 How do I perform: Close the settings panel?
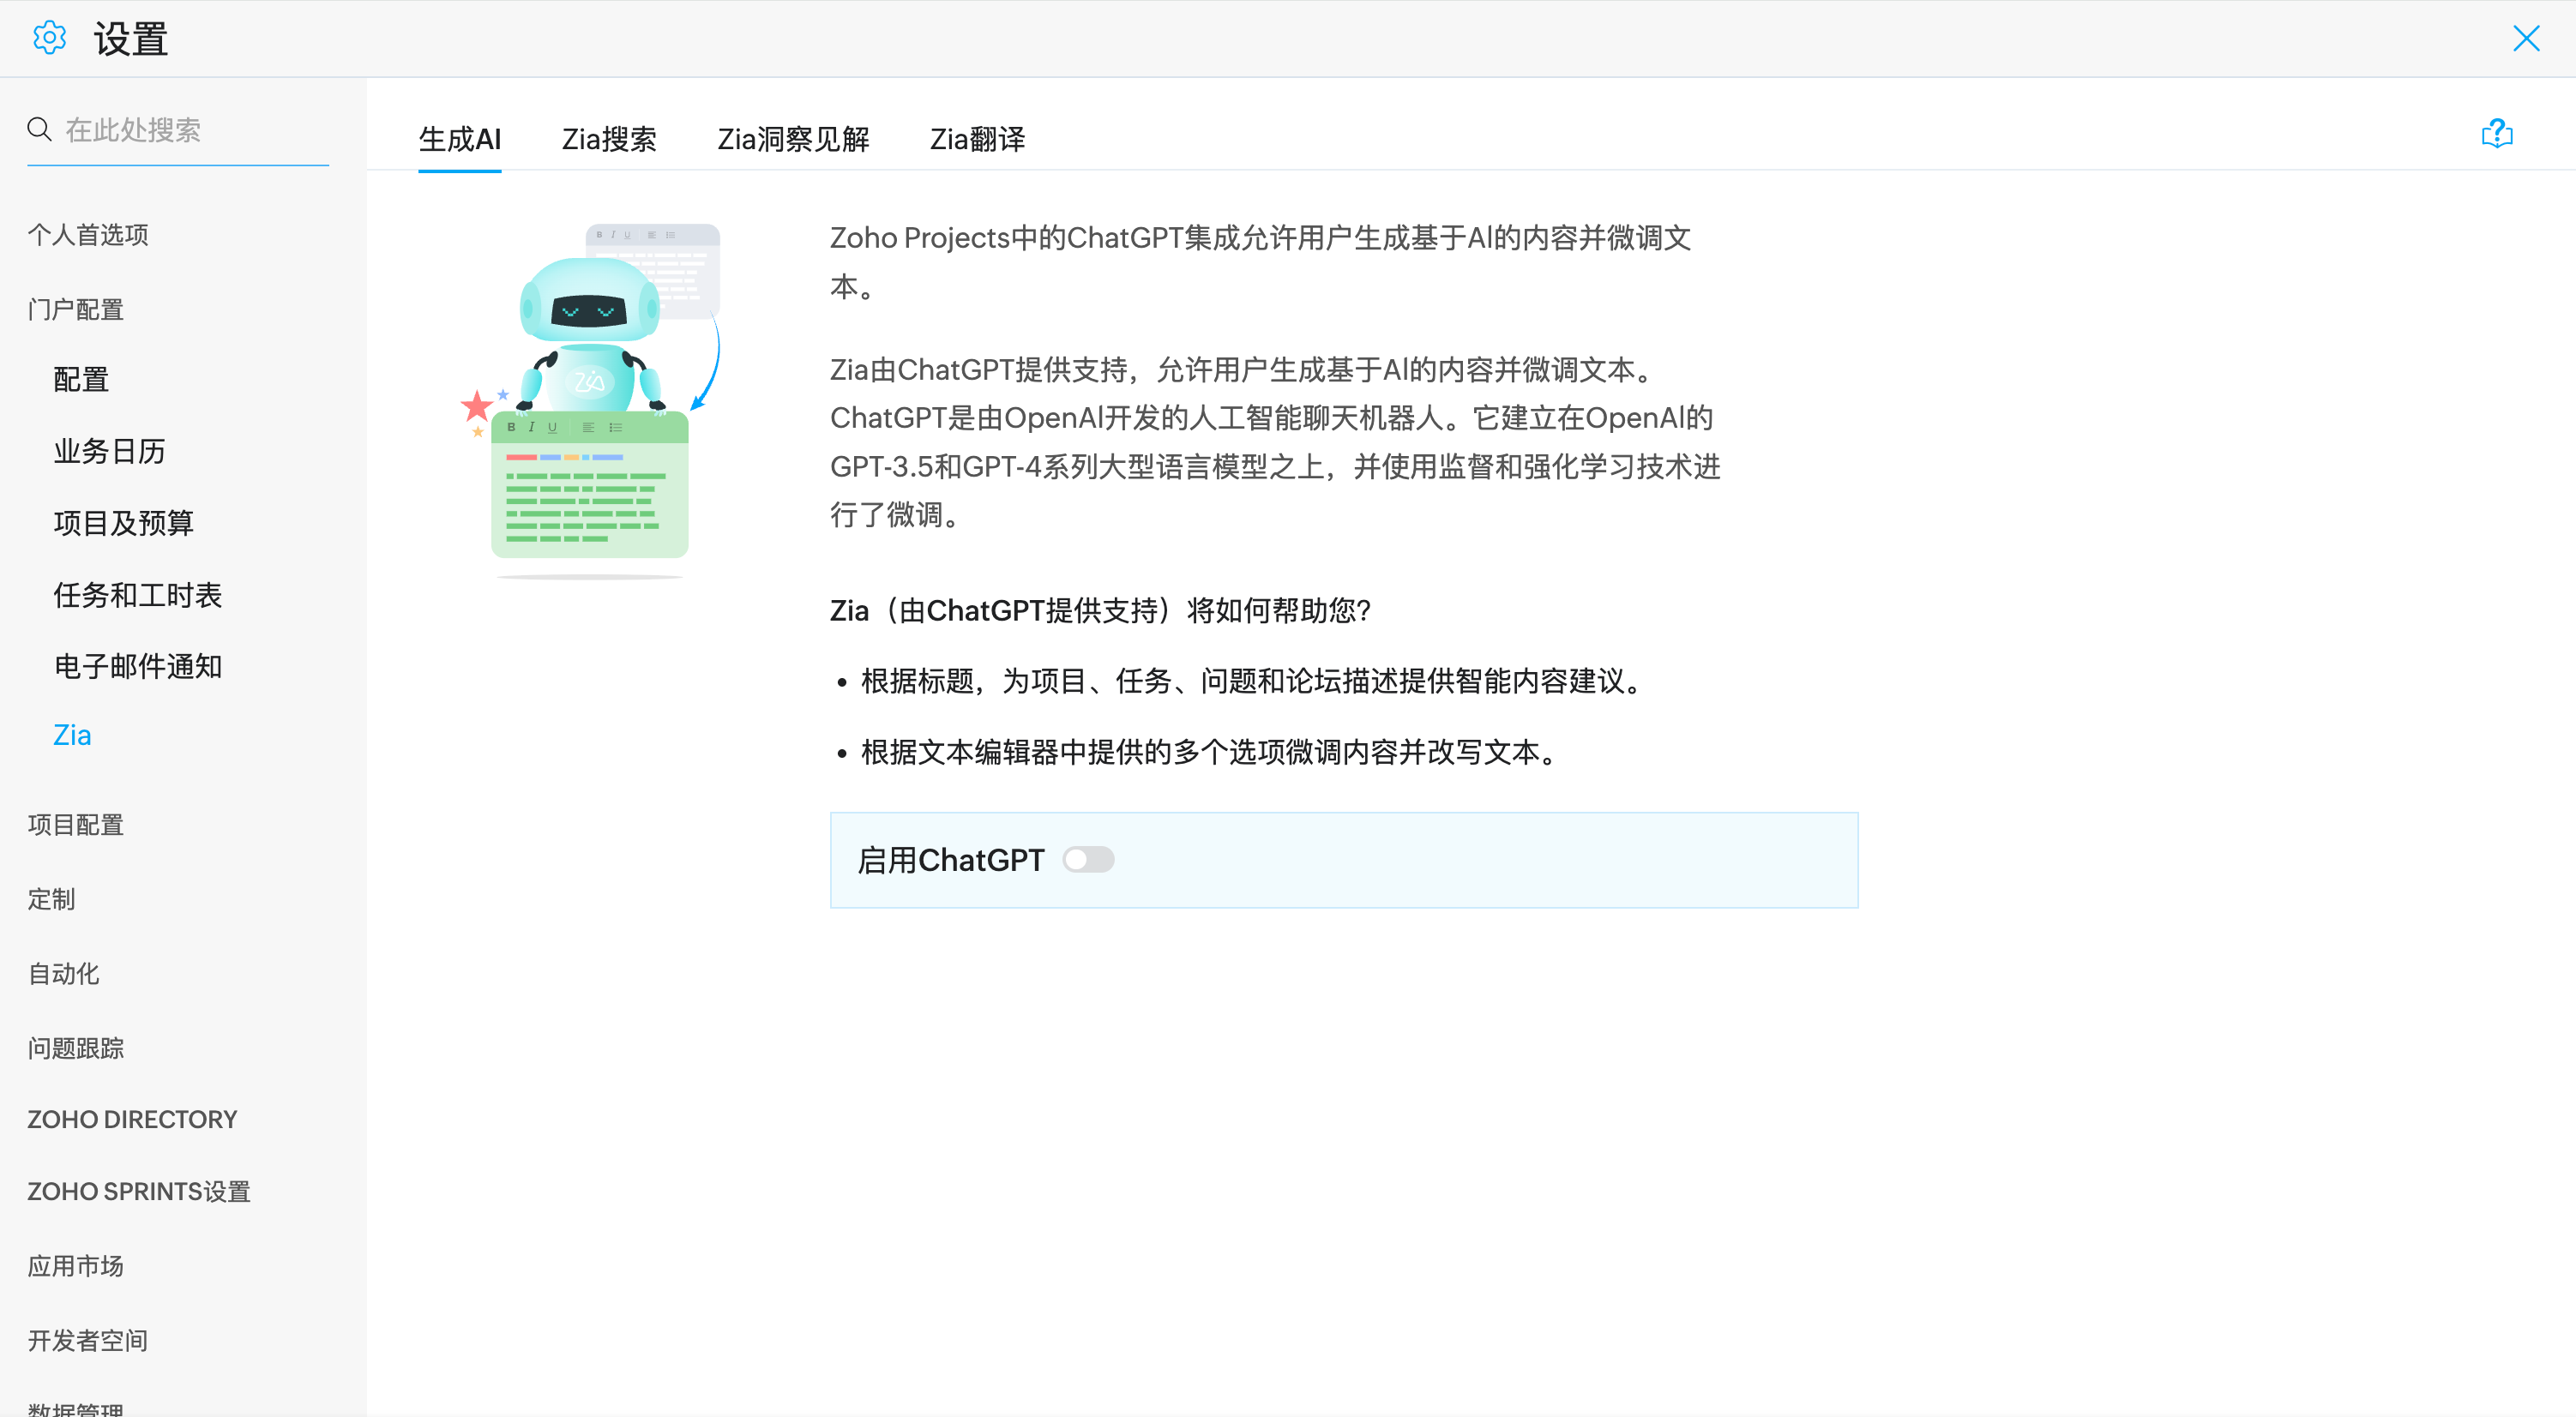point(2526,38)
